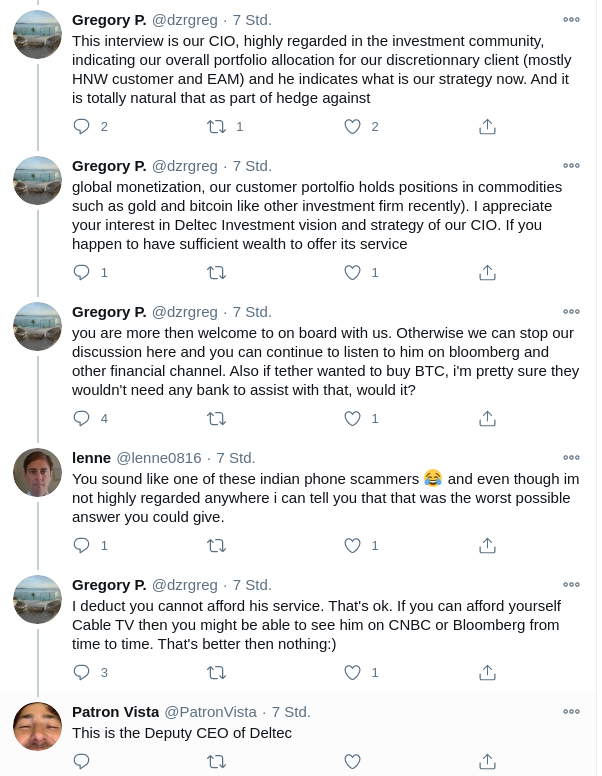Share the 'welcome to on board' tweet

(x=487, y=419)
